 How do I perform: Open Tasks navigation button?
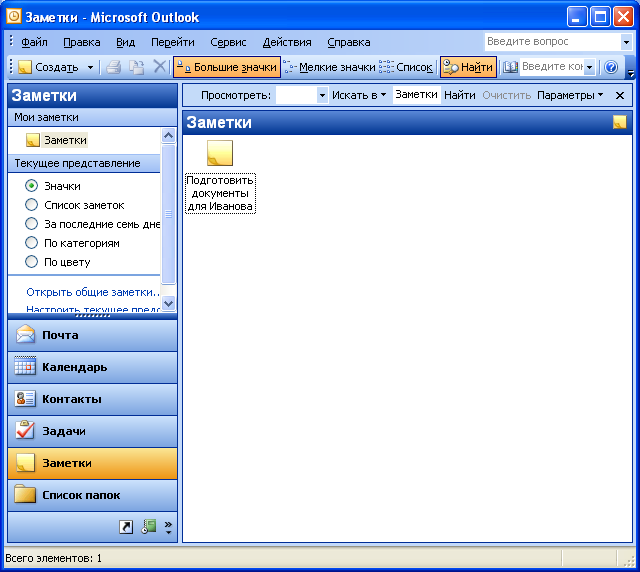[92, 431]
